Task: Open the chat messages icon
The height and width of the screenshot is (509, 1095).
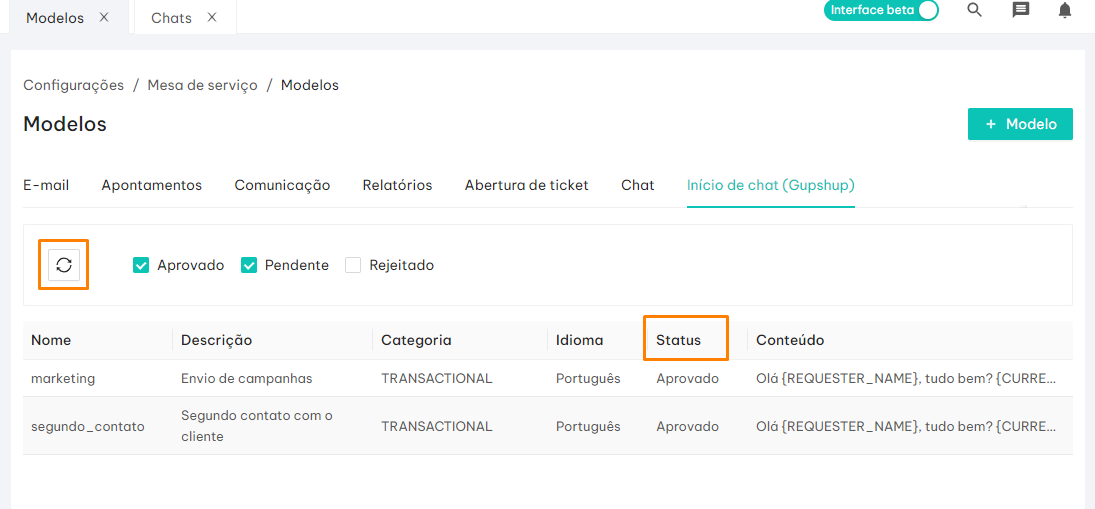Action: coord(1021,10)
